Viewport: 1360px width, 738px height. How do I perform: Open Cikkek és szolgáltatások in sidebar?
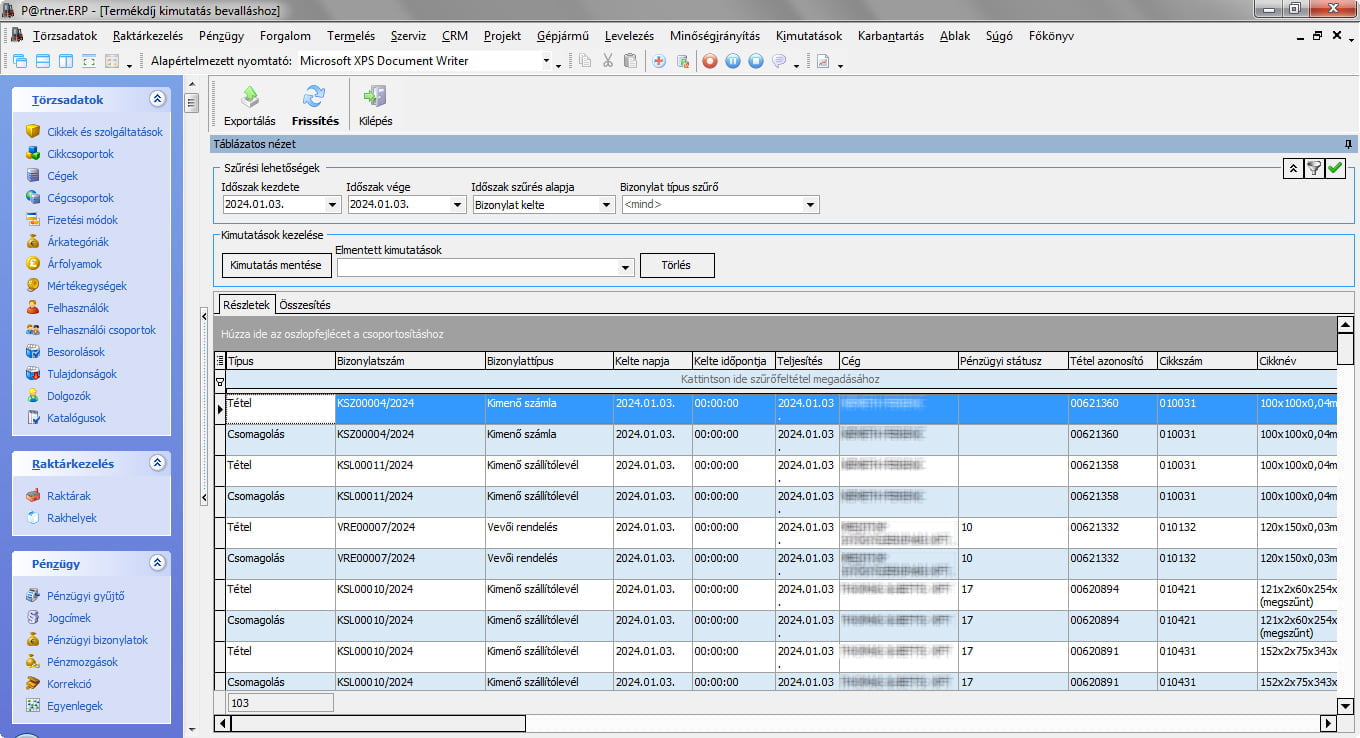coord(104,132)
